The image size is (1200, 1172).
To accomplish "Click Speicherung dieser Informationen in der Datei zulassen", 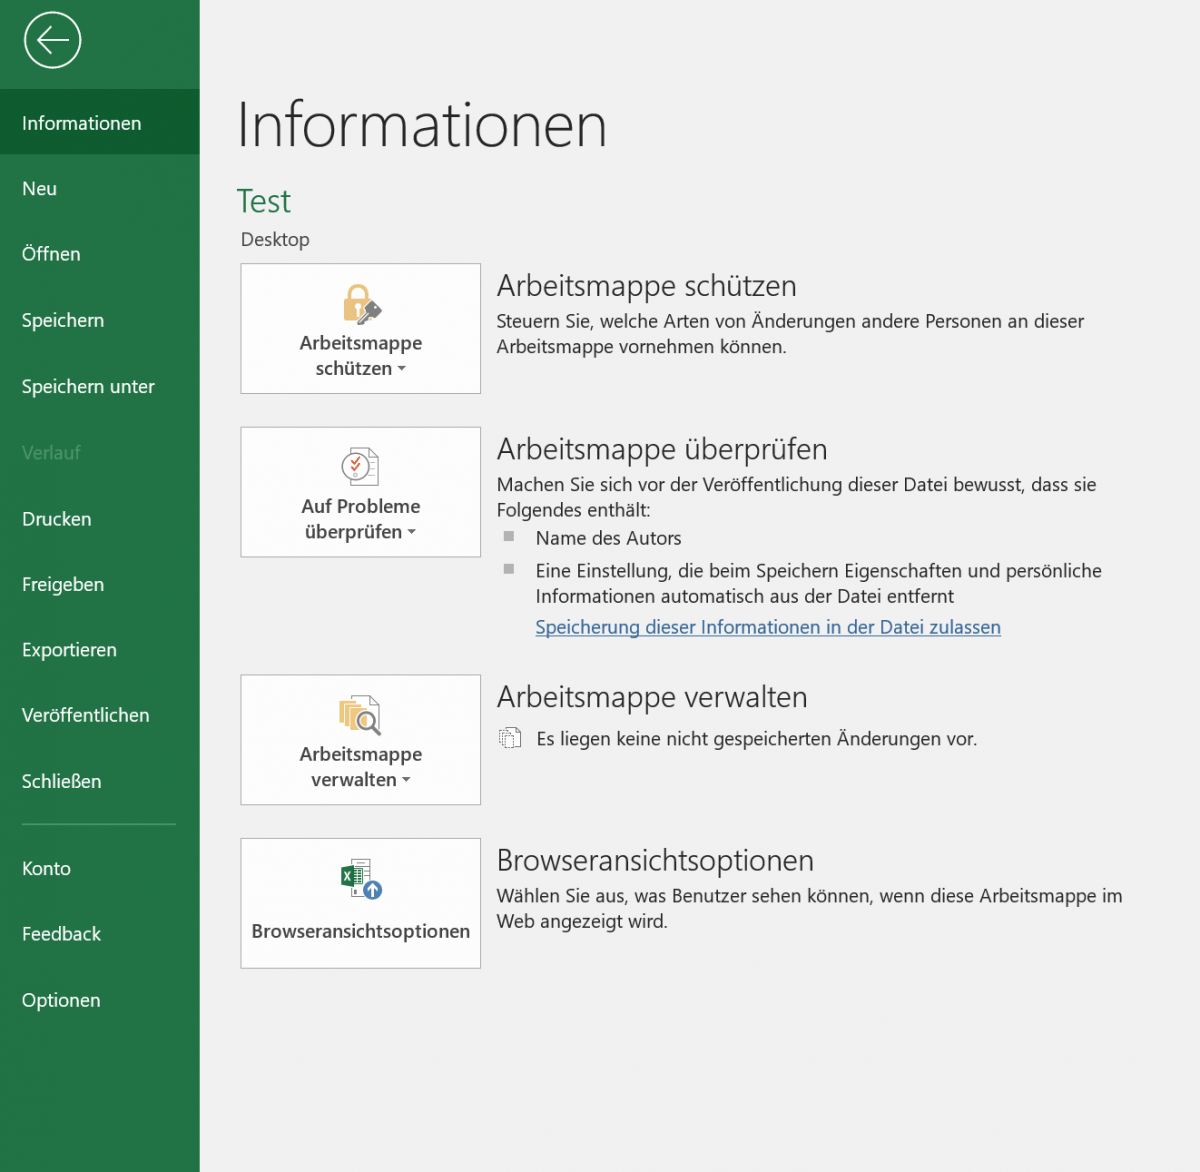I will pos(767,627).
